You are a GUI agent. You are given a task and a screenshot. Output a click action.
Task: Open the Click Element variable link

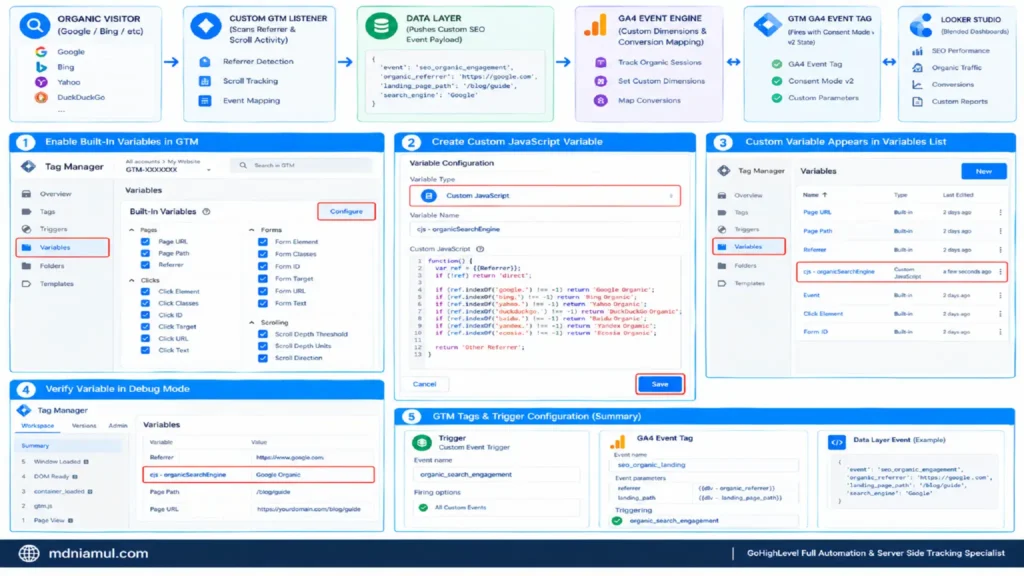point(823,314)
